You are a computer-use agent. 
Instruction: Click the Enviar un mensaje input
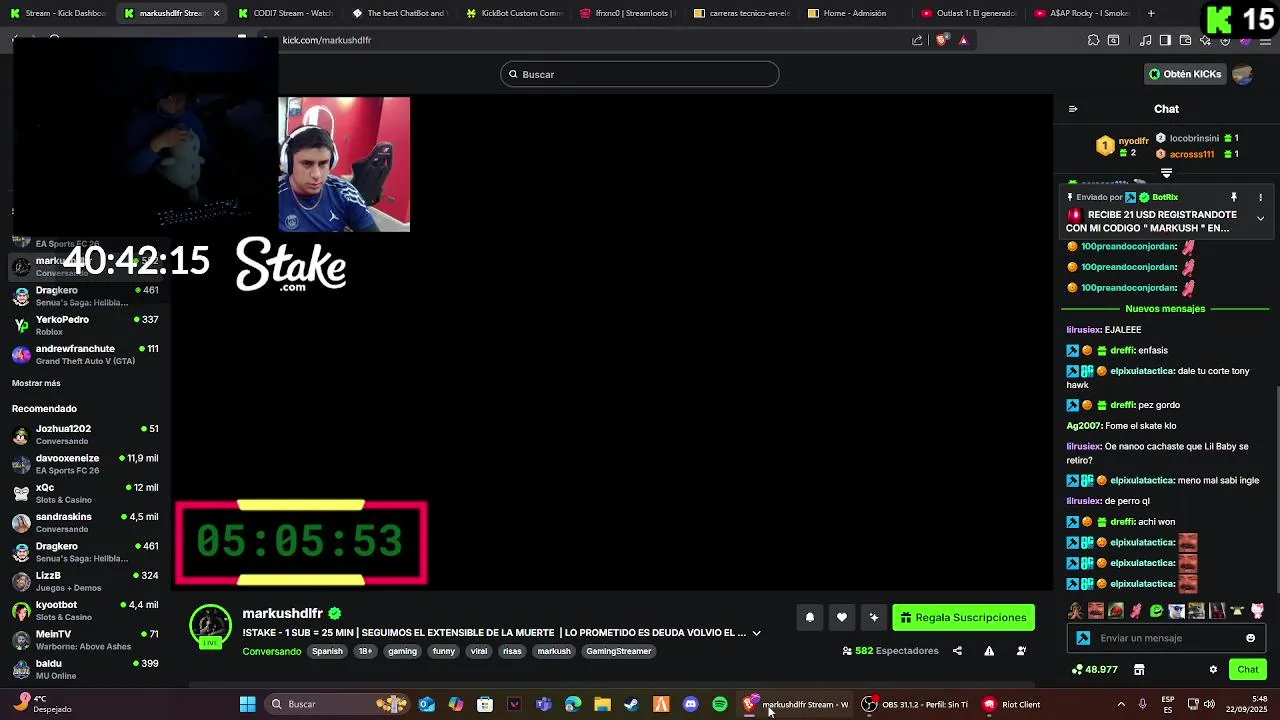click(1166, 638)
